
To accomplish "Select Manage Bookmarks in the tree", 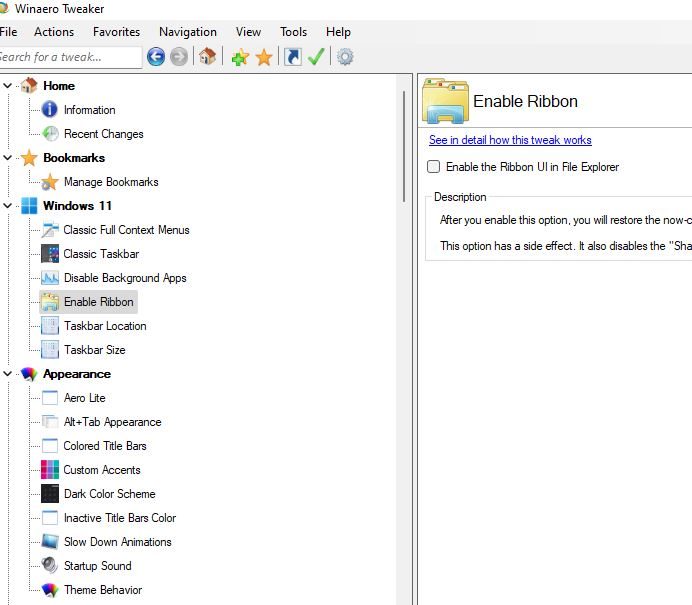I will pyautogui.click(x=111, y=182).
